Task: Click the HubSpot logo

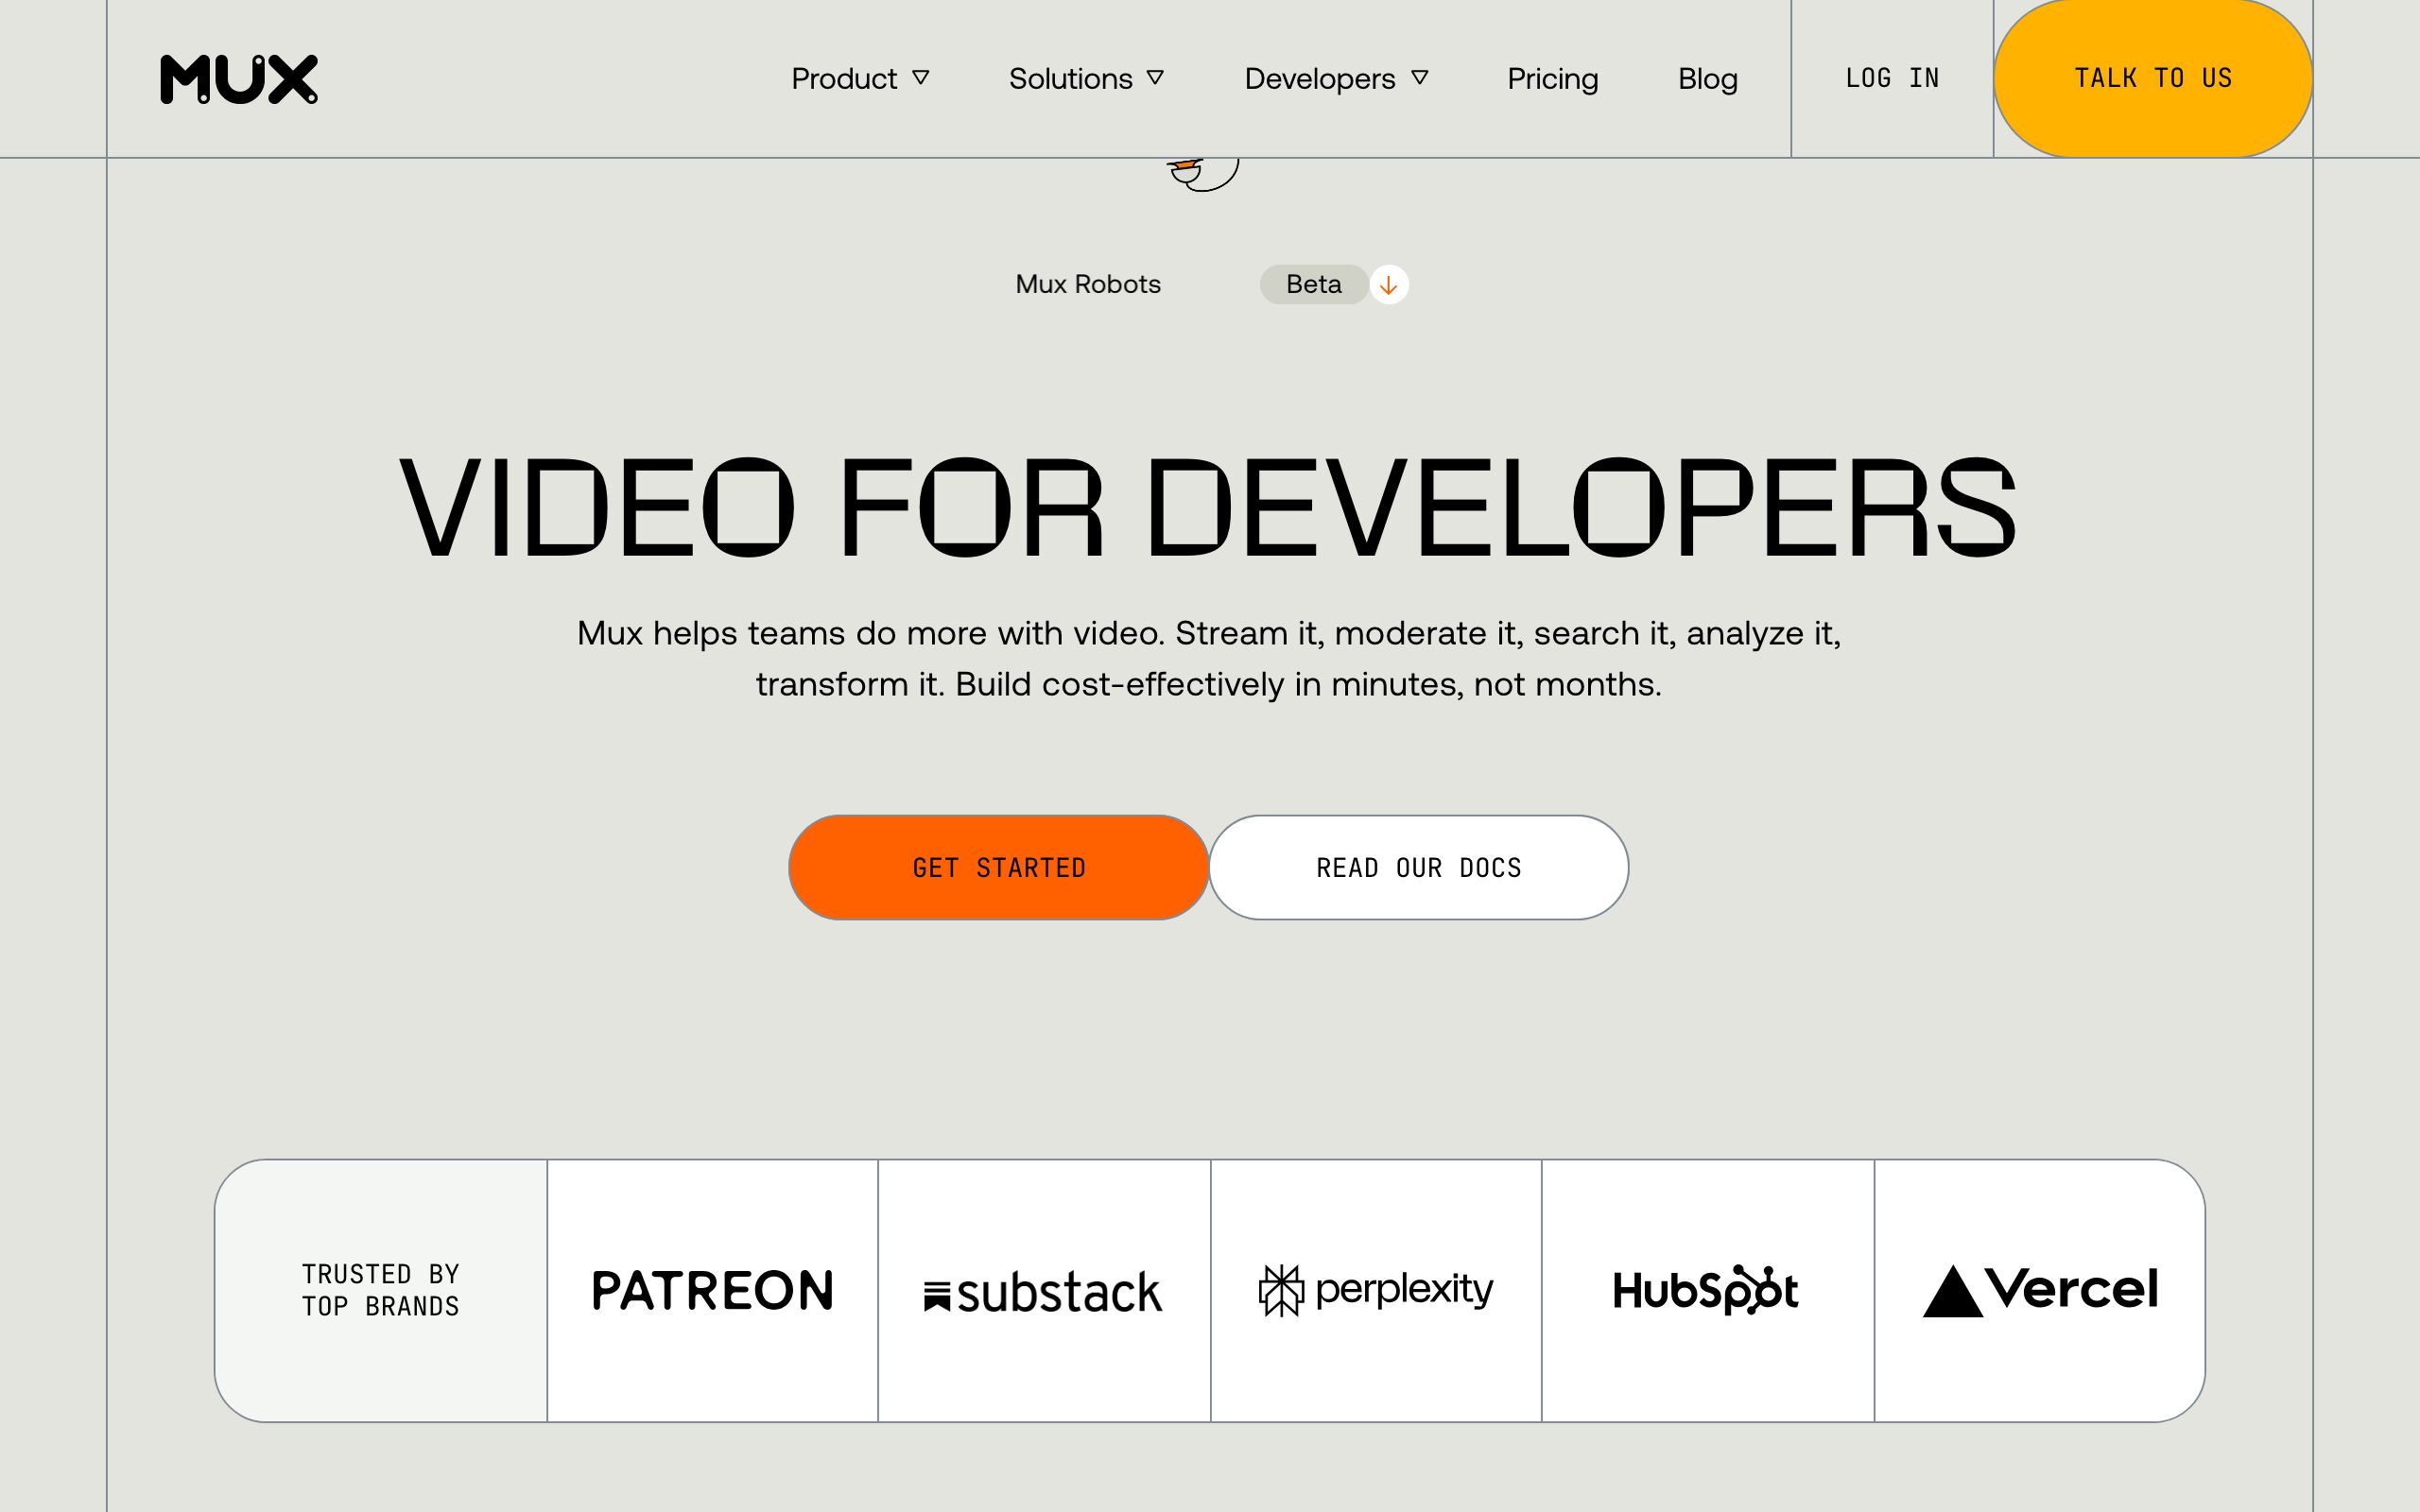Action: [x=1706, y=1290]
